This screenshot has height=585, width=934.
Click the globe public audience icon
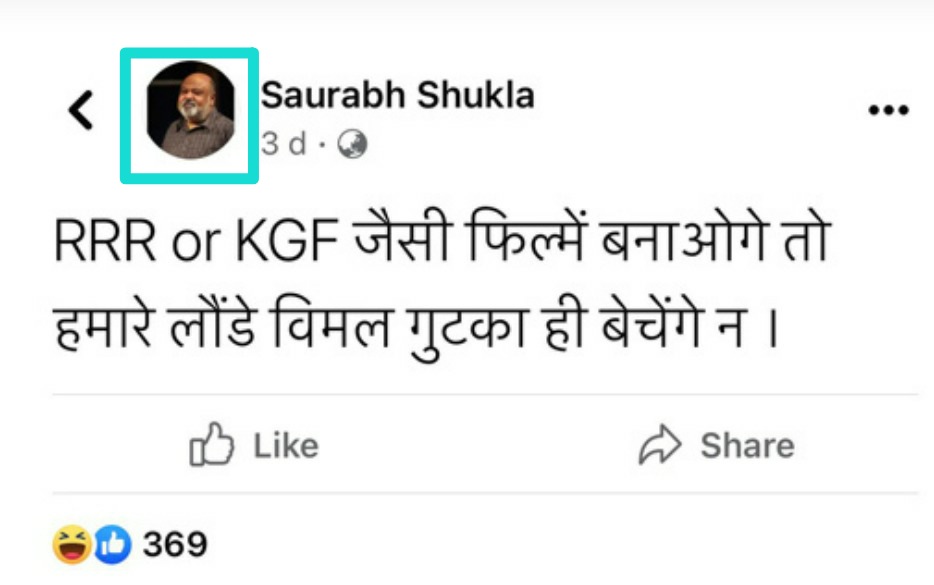click(x=352, y=145)
